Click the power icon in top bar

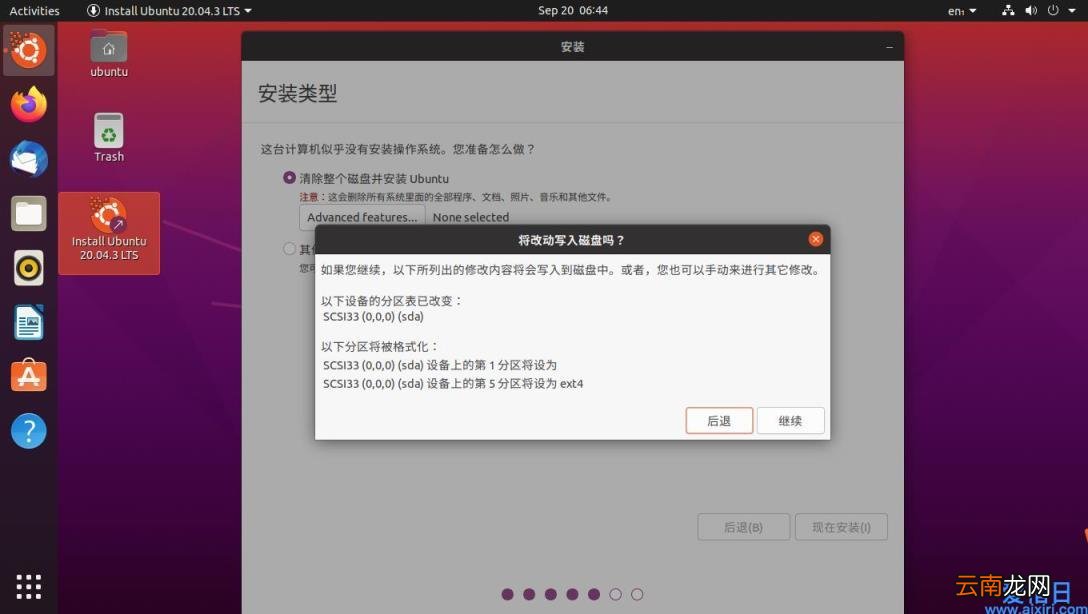point(1053,10)
